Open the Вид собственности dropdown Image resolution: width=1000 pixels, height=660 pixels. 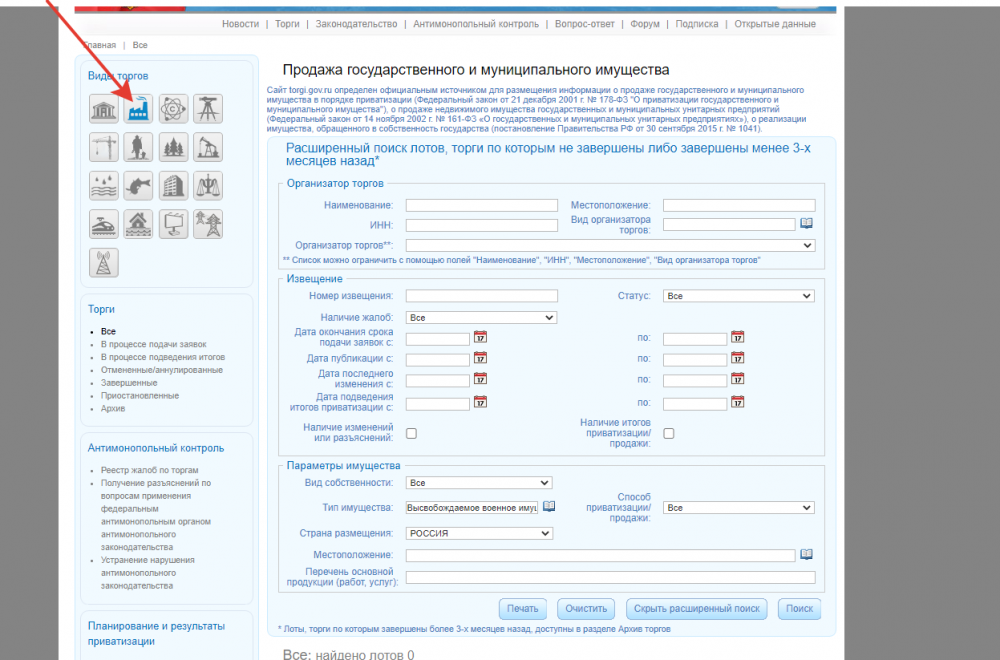click(479, 483)
